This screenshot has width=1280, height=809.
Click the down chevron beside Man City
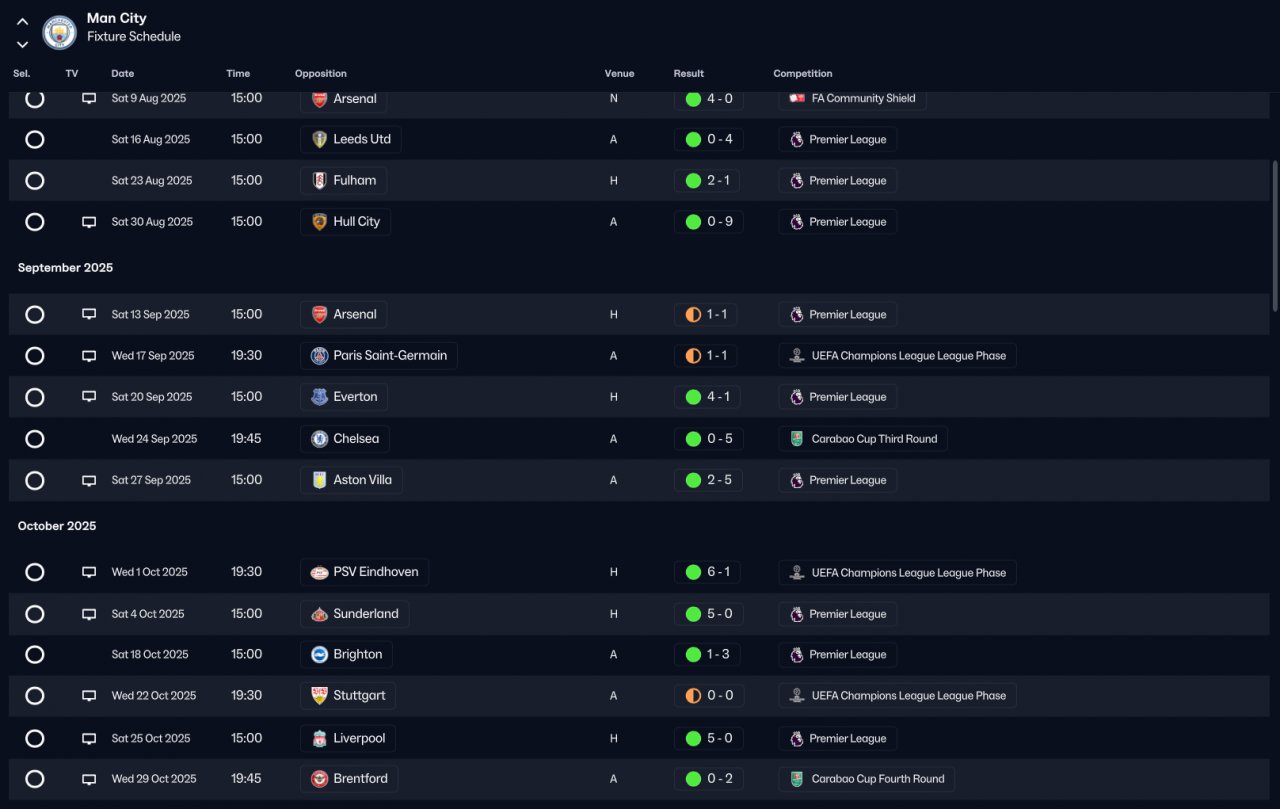coord(22,44)
